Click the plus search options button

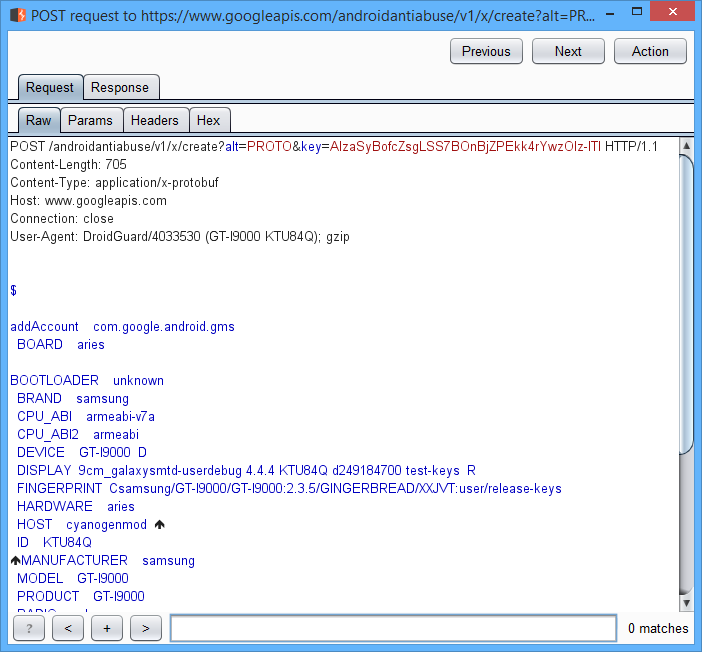pos(107,628)
